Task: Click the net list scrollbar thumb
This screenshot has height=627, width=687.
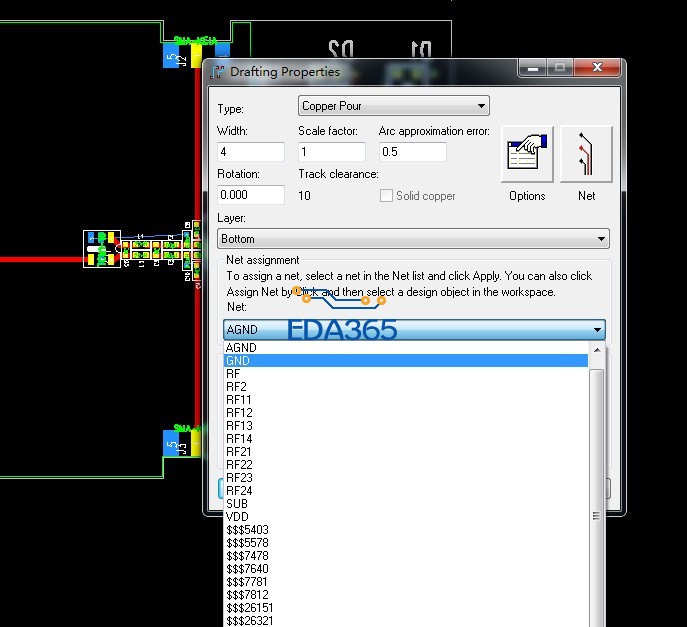Action: point(596,498)
